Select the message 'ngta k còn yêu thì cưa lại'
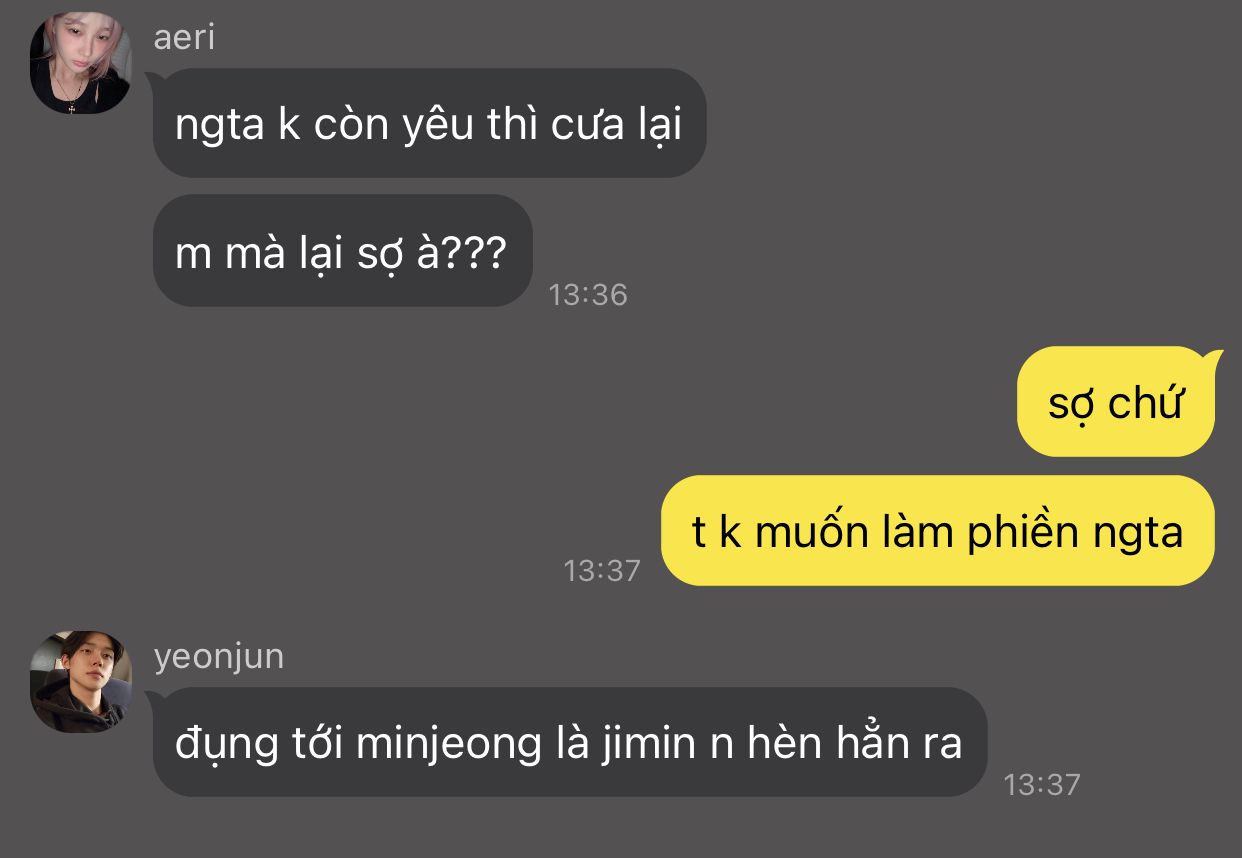Image resolution: width=1242 pixels, height=858 pixels. [x=429, y=123]
